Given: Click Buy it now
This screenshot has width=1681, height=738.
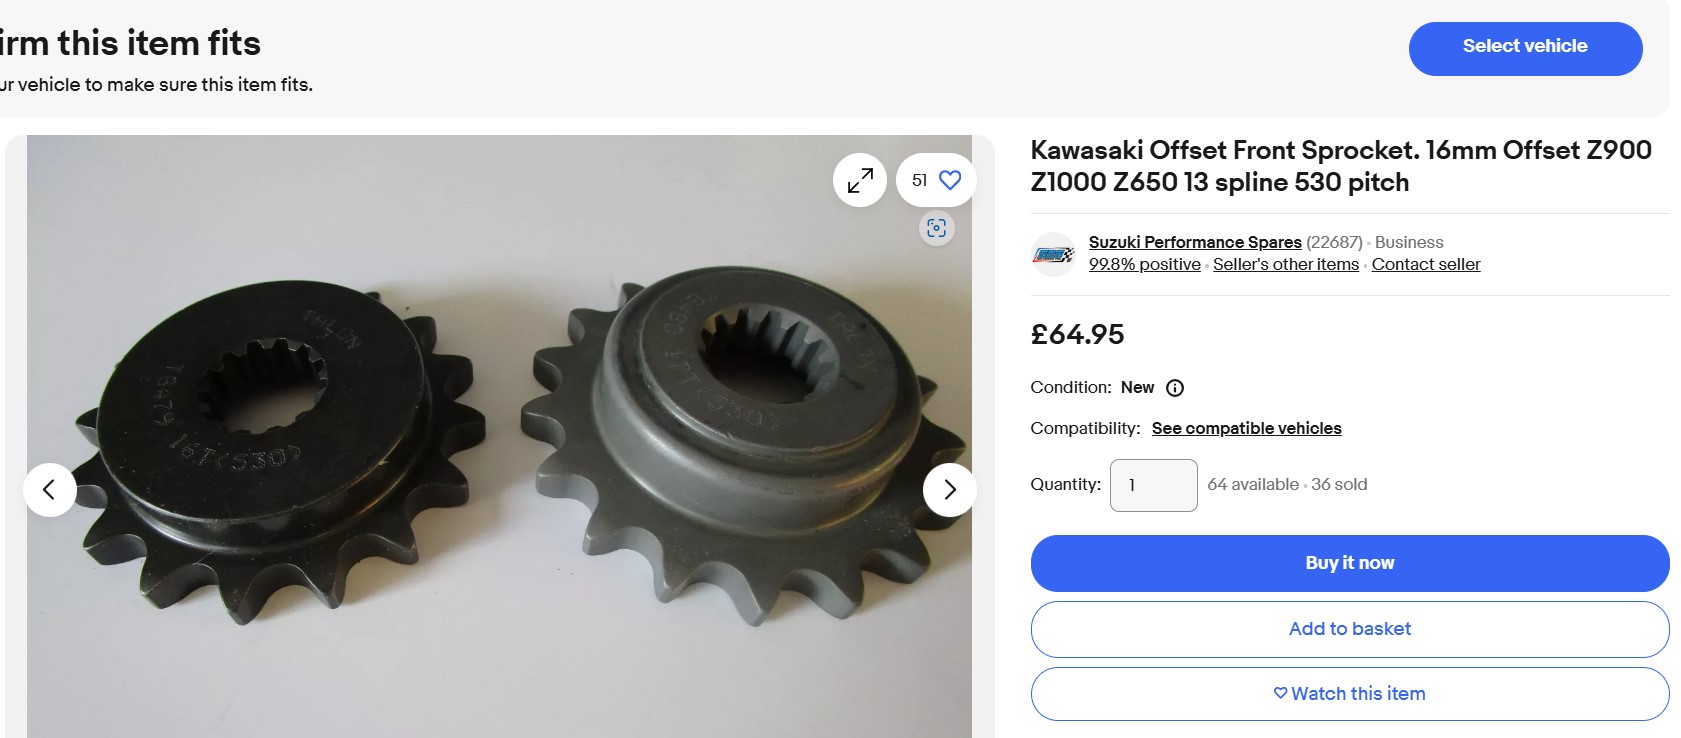Looking at the screenshot, I should coord(1349,563).
